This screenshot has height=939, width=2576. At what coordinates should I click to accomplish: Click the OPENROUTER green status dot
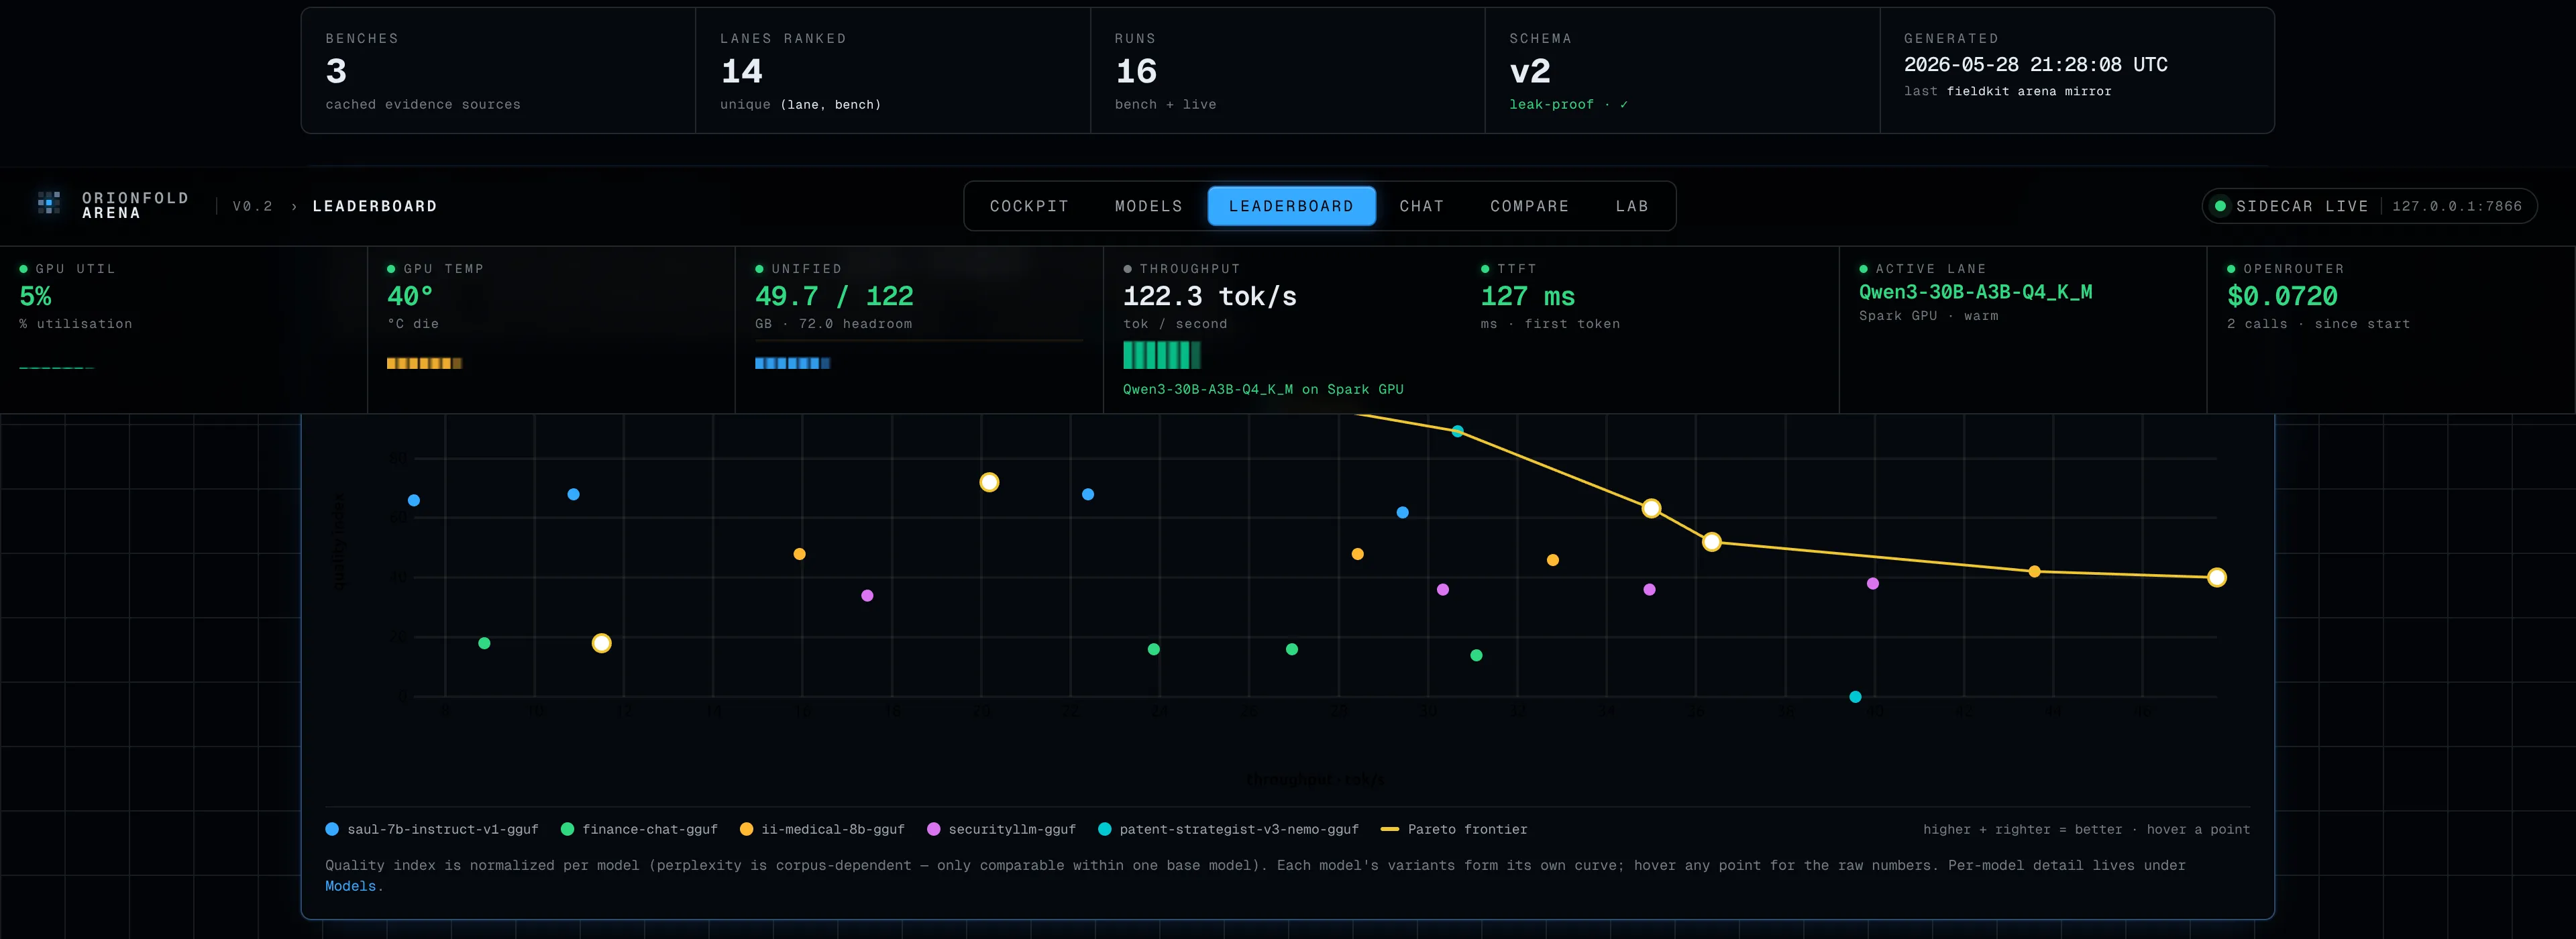tap(2231, 269)
